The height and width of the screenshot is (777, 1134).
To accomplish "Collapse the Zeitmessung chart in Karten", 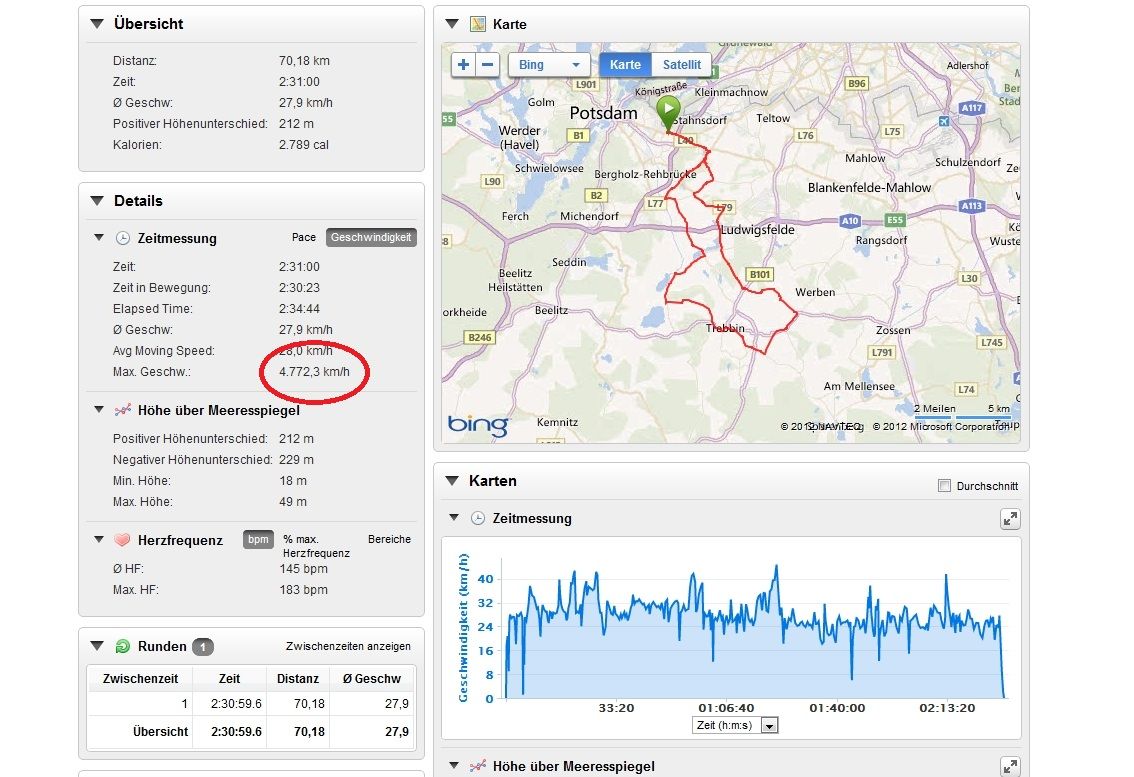I will click(454, 517).
